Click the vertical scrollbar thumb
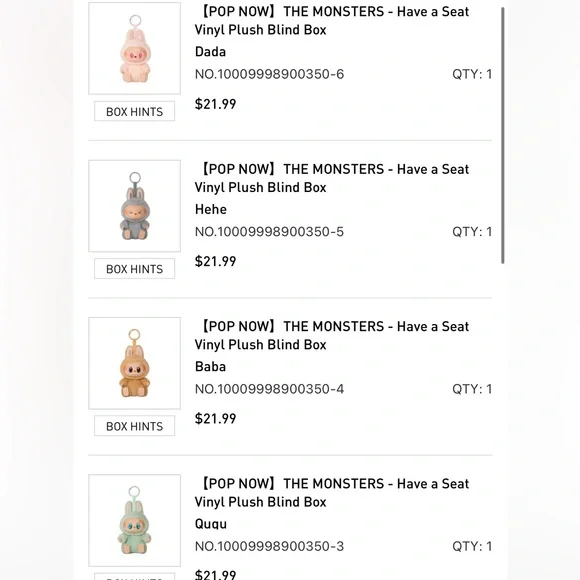The height and width of the screenshot is (580, 580). click(x=503, y=135)
